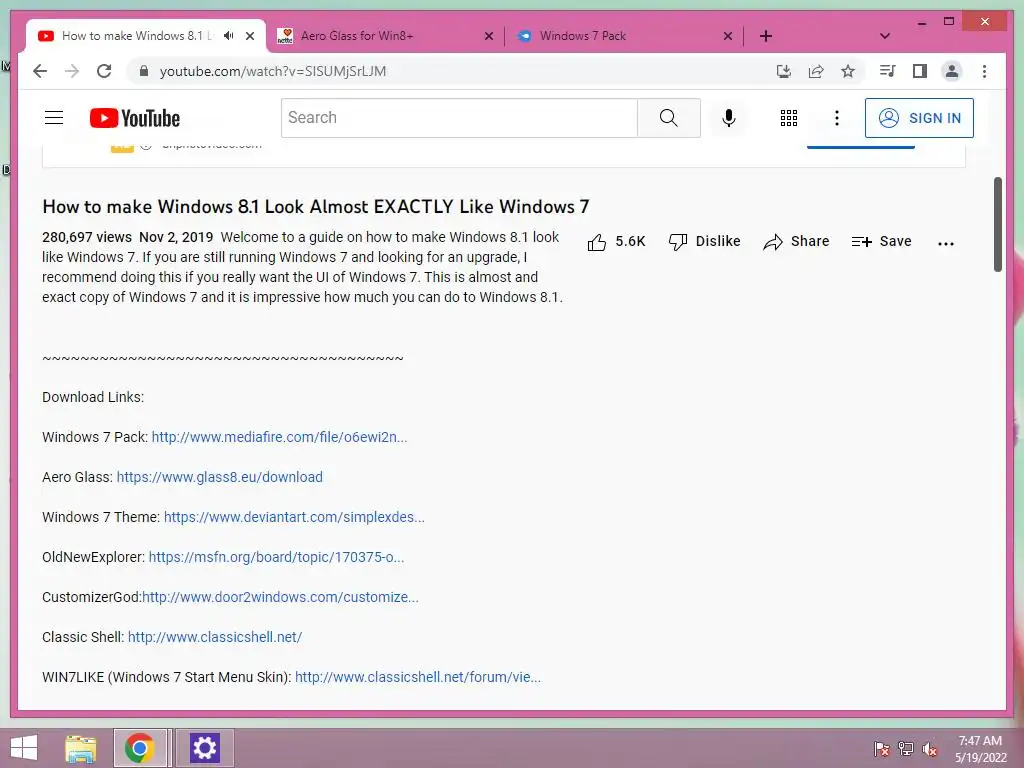Image resolution: width=1024 pixels, height=768 pixels.
Task: Click the network tray icon
Action: click(906, 749)
